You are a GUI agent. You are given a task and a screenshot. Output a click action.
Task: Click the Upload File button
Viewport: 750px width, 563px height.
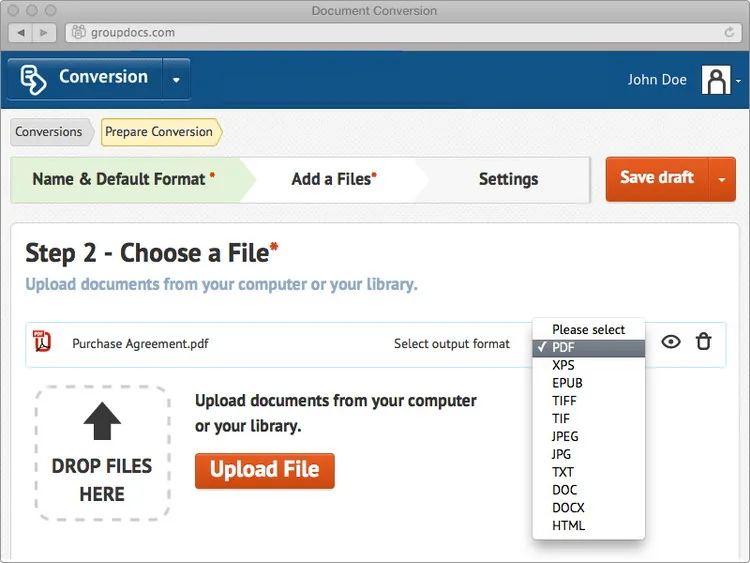coord(265,471)
